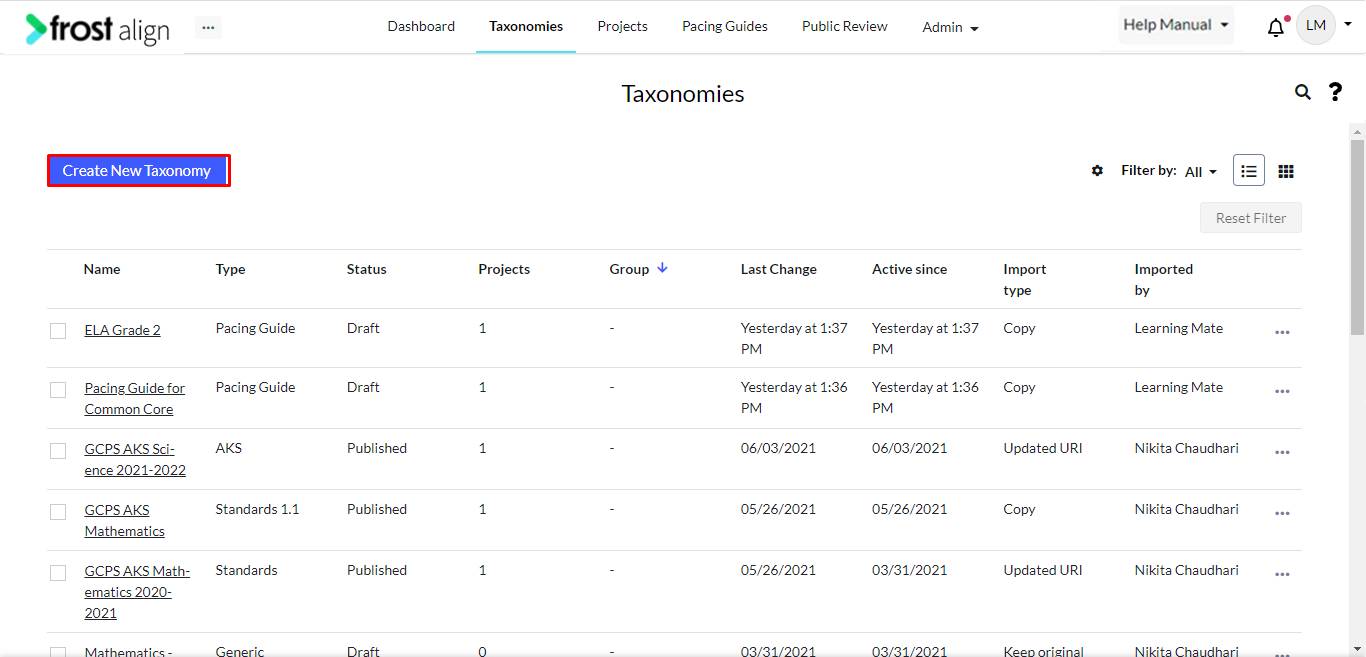Open the actions menu for GCPS AKS Mathematics
The height and width of the screenshot is (657, 1366).
click(1282, 513)
